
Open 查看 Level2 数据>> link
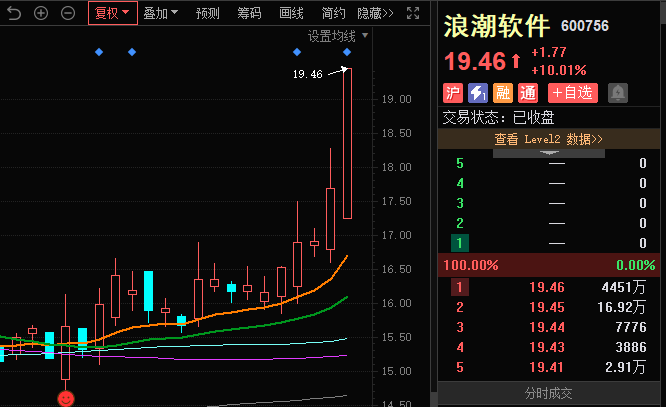point(549,139)
